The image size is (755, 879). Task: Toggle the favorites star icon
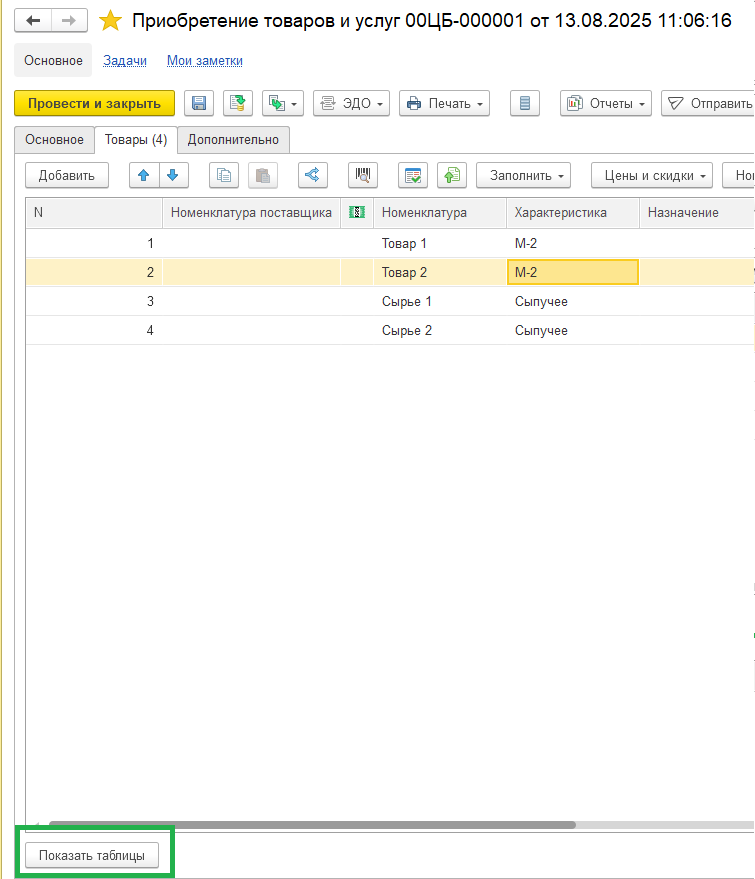tap(110, 21)
